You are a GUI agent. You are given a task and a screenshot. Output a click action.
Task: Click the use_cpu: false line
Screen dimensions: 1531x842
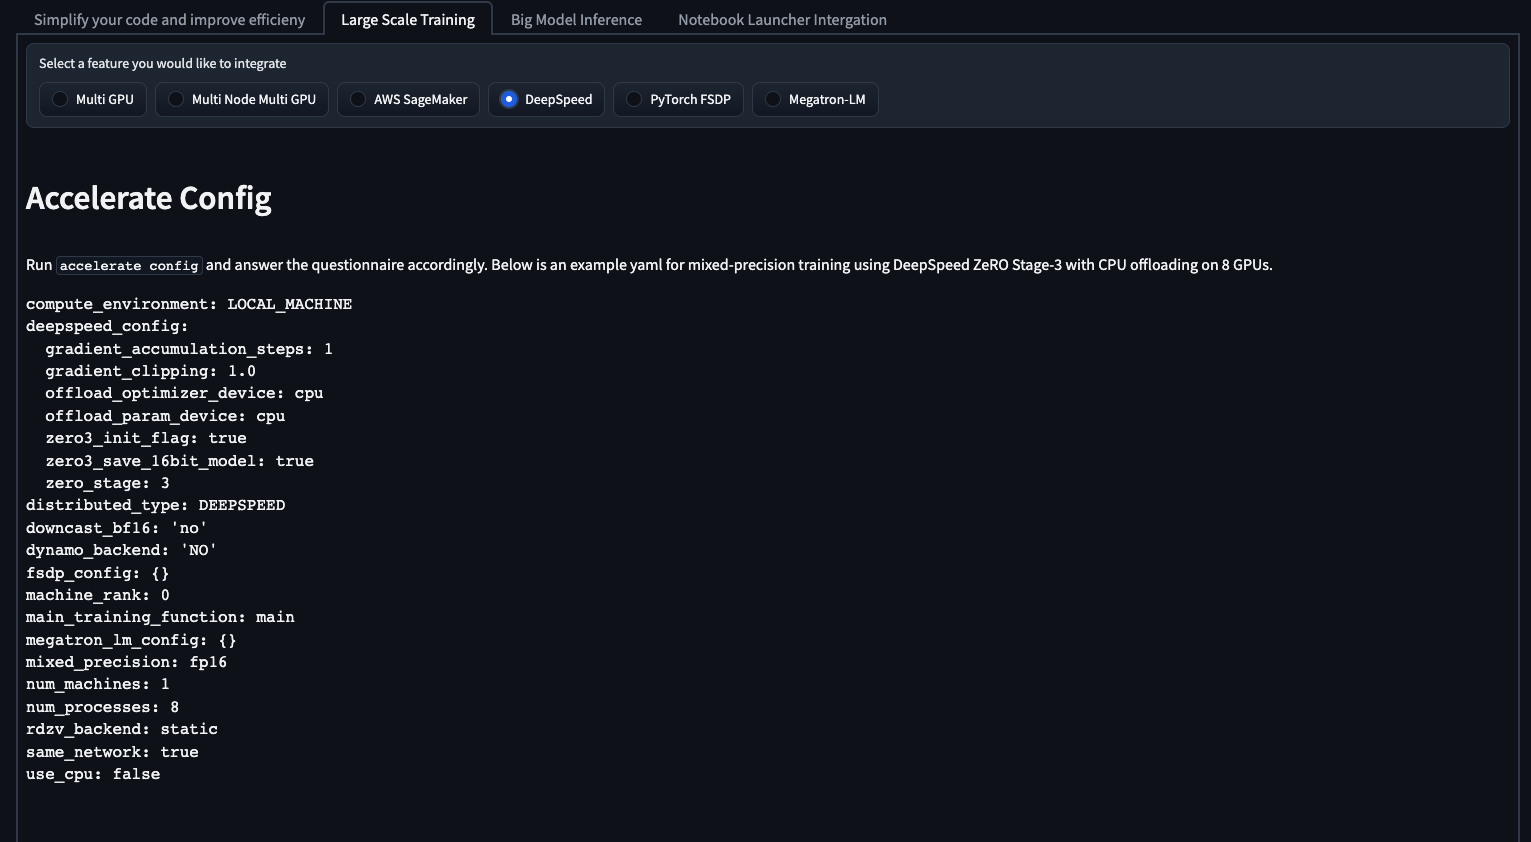point(93,774)
